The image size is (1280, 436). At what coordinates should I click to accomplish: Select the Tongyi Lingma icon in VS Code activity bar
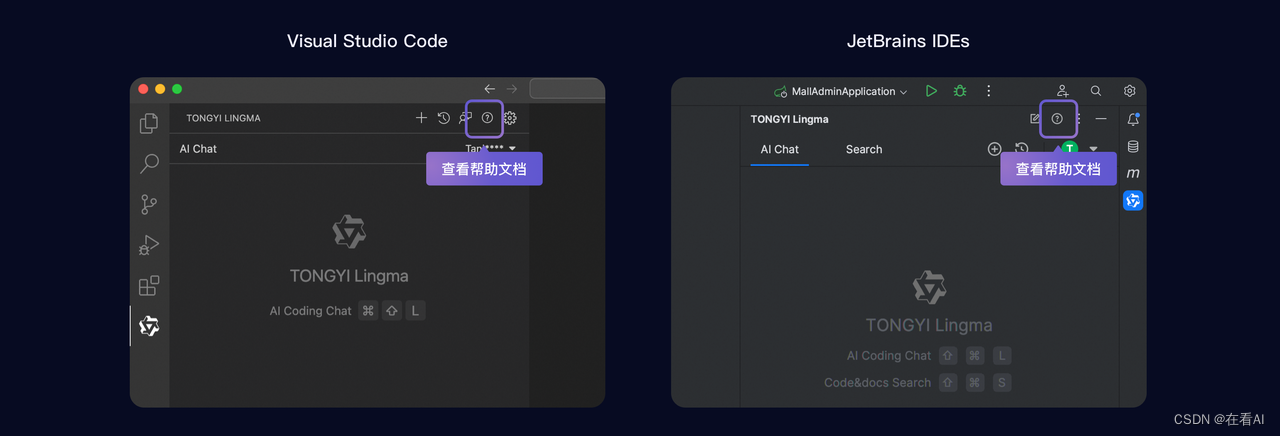click(149, 326)
